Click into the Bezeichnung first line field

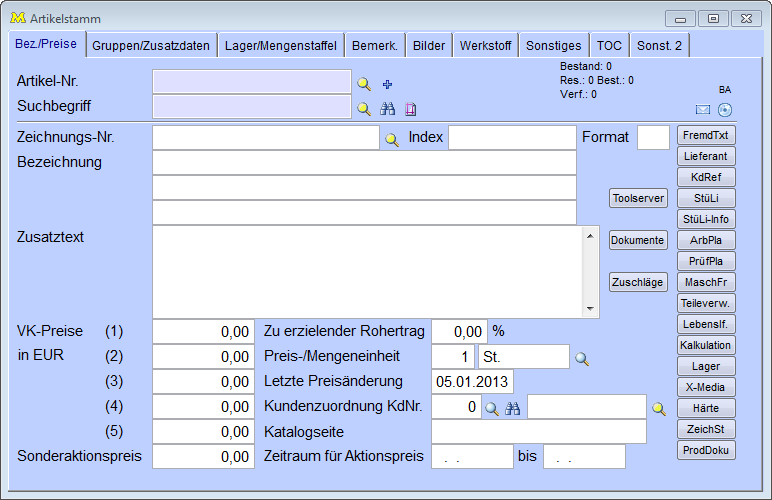[x=364, y=163]
